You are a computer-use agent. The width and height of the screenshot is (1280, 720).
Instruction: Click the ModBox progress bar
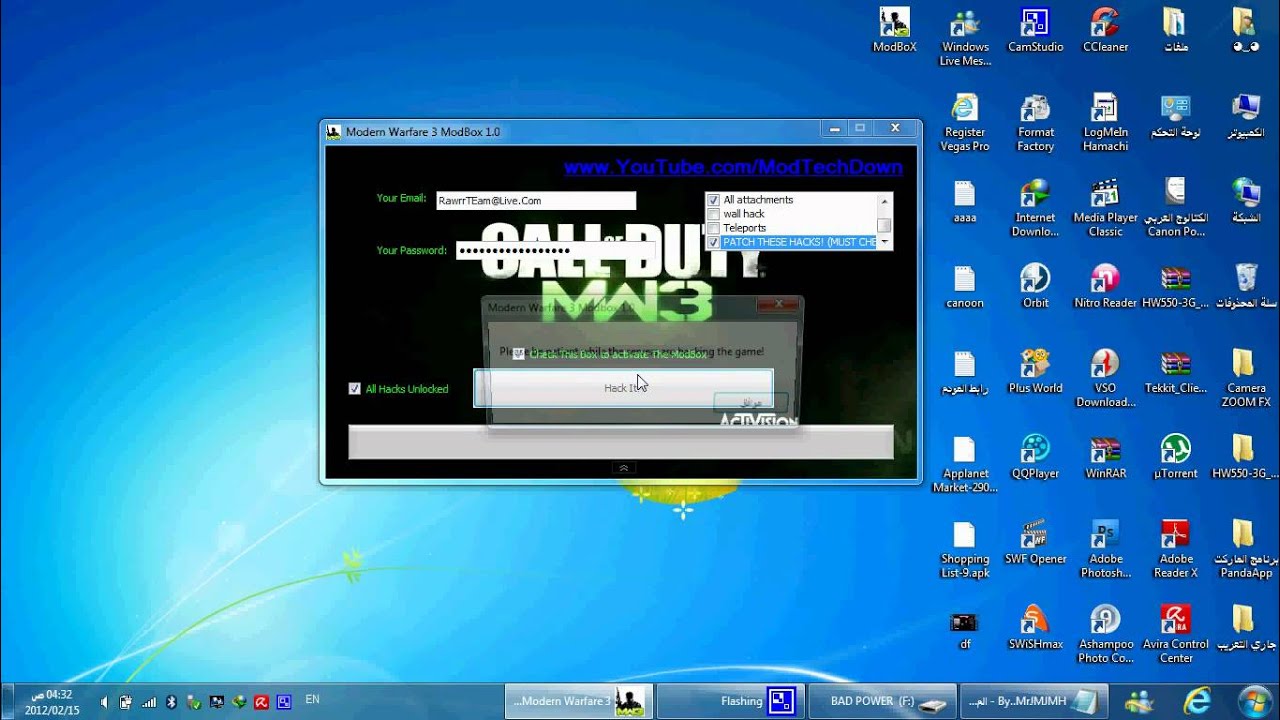(620, 442)
